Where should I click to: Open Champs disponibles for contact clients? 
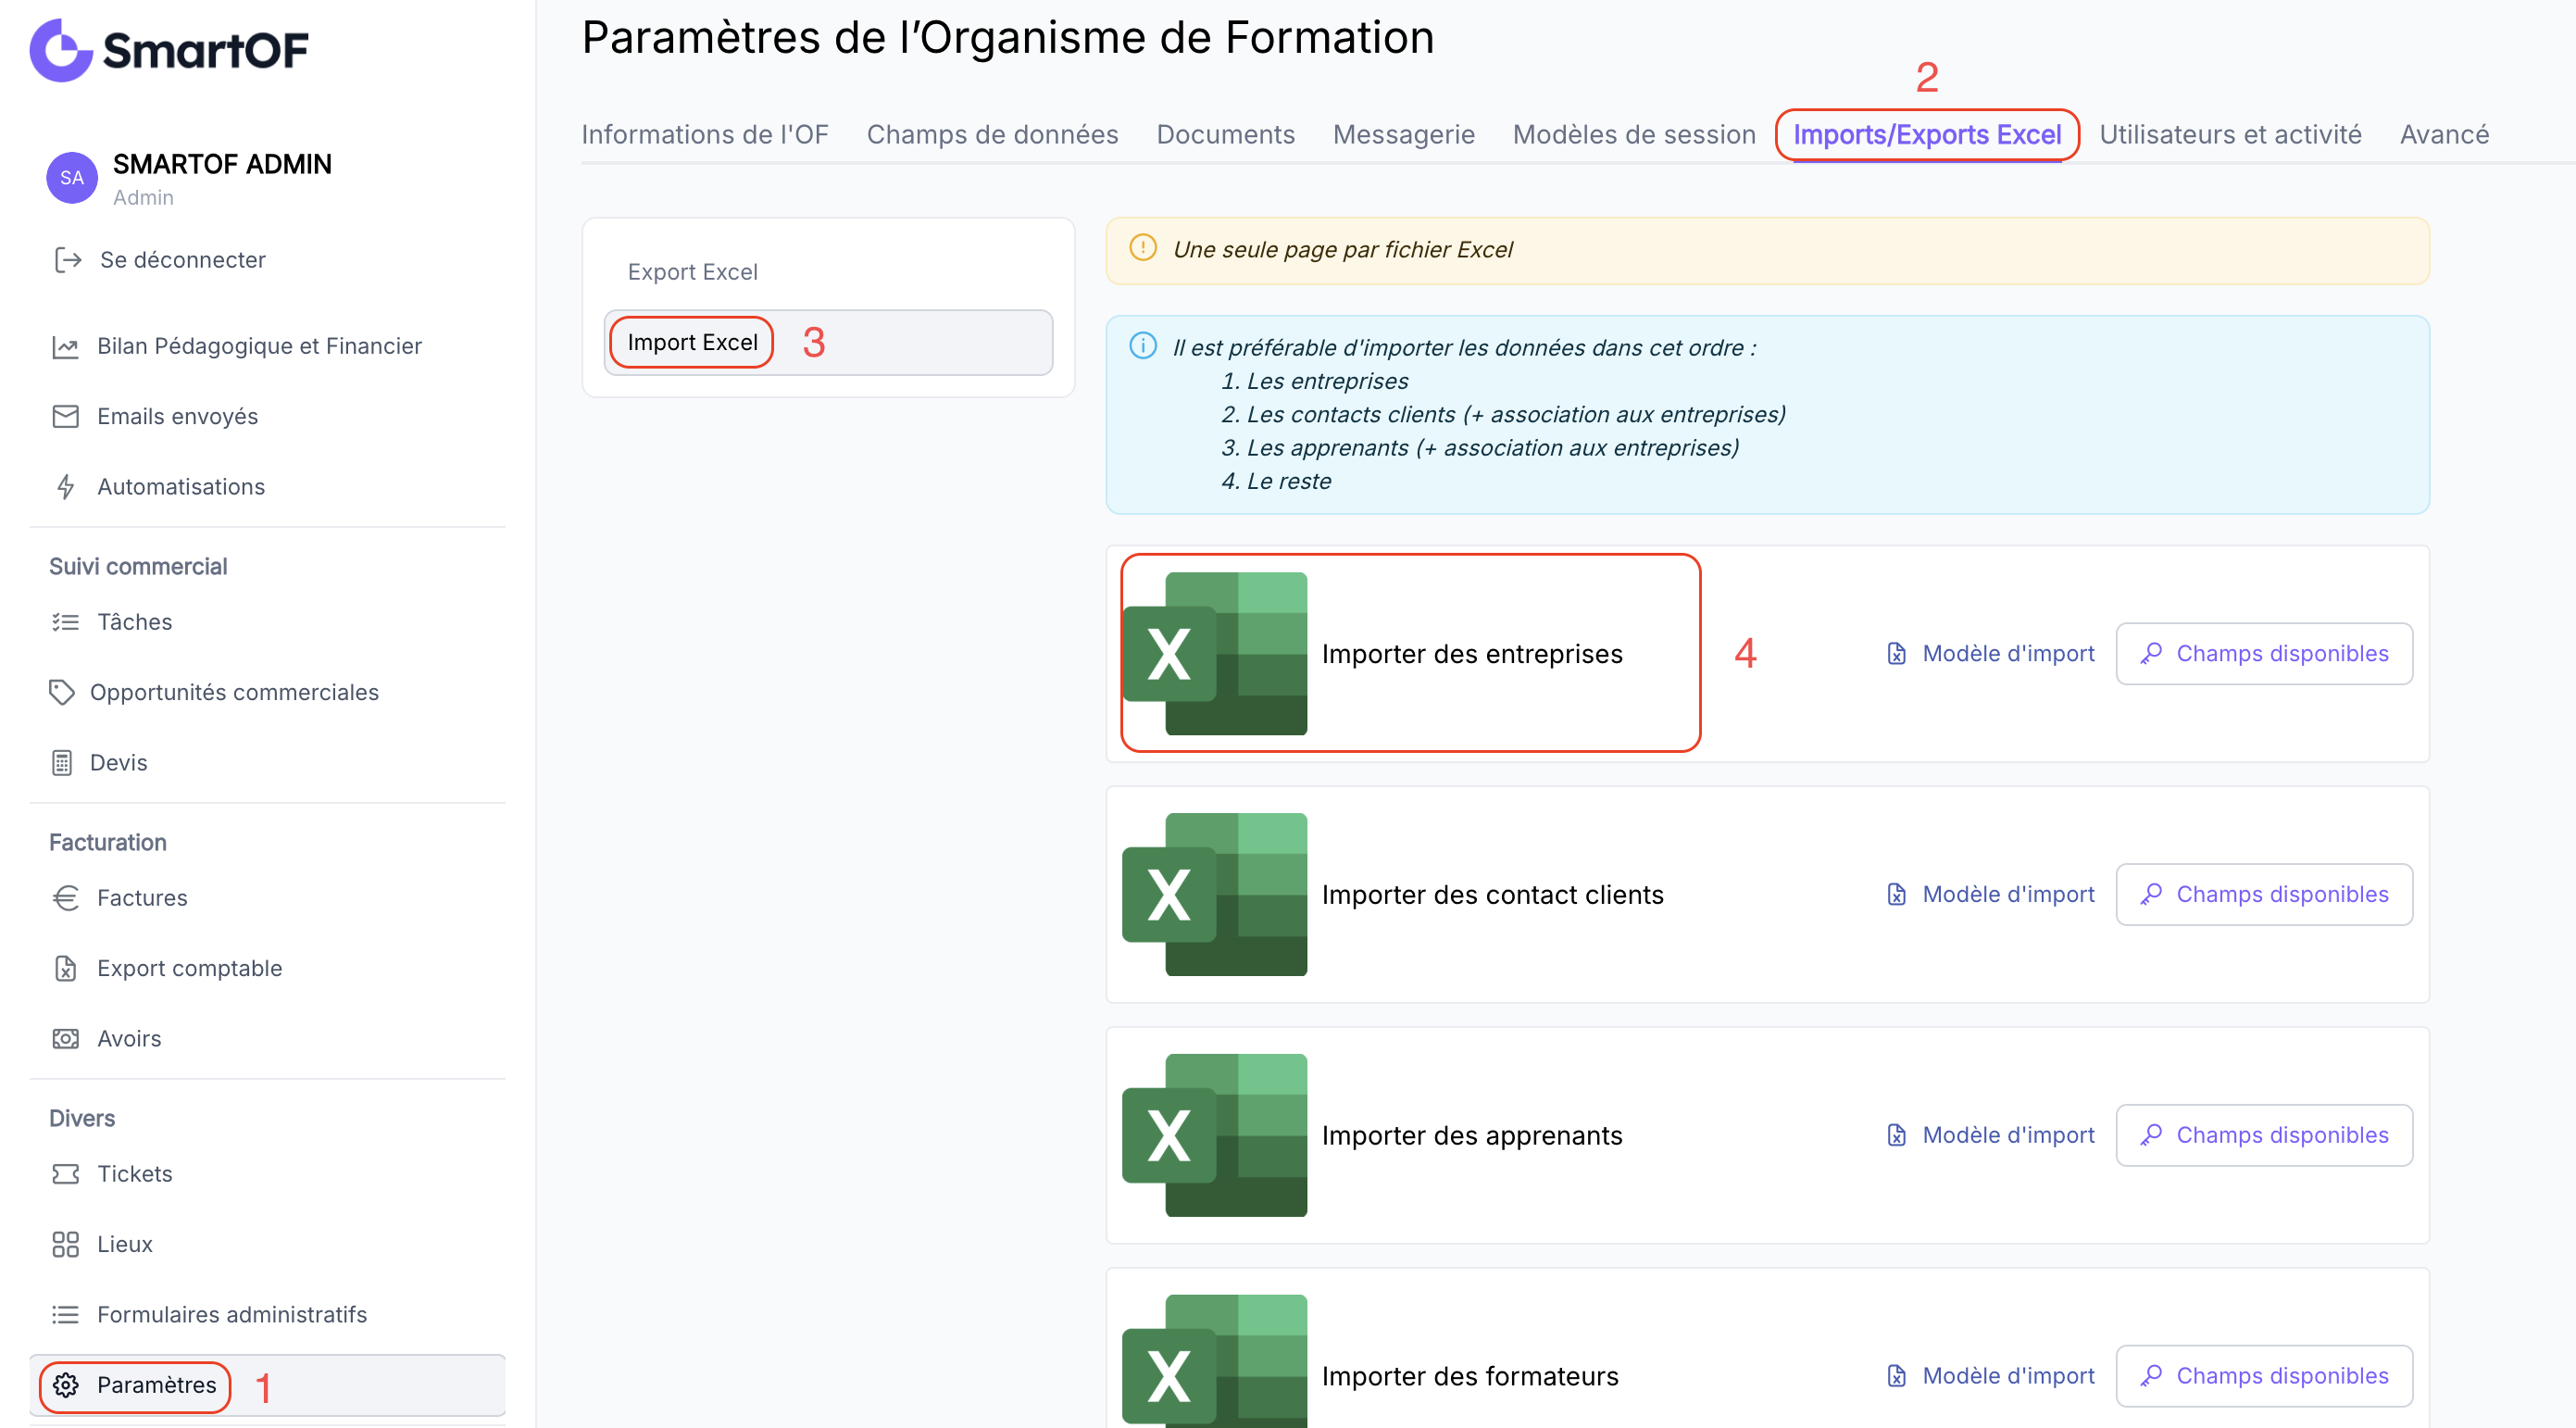[x=2263, y=894]
